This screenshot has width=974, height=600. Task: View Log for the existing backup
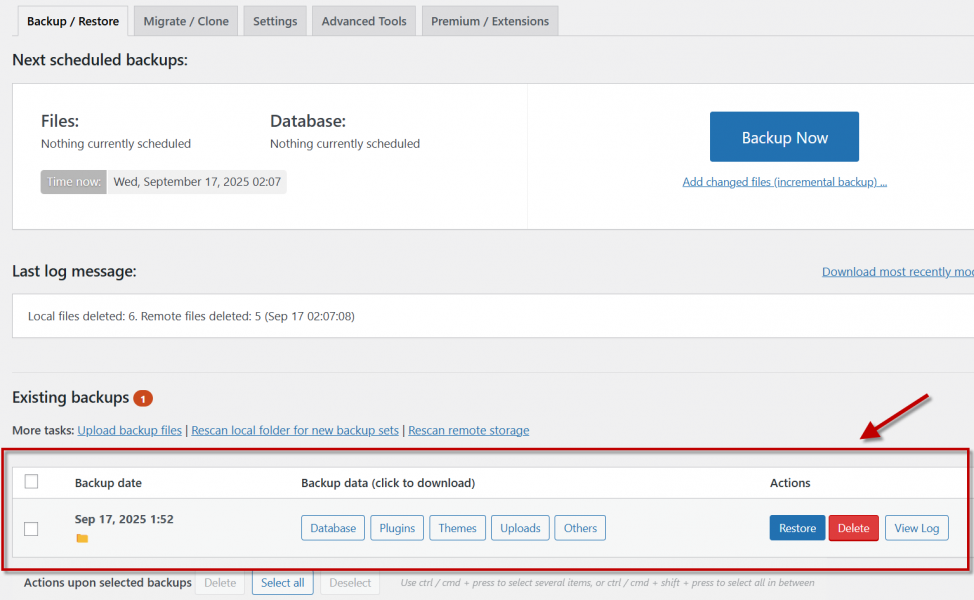point(916,528)
